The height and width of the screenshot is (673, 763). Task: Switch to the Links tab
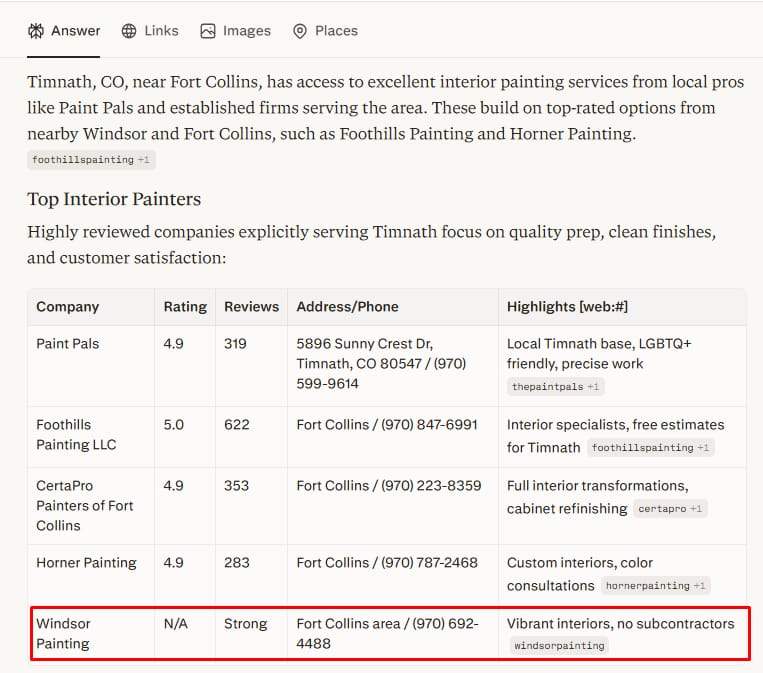click(x=150, y=31)
